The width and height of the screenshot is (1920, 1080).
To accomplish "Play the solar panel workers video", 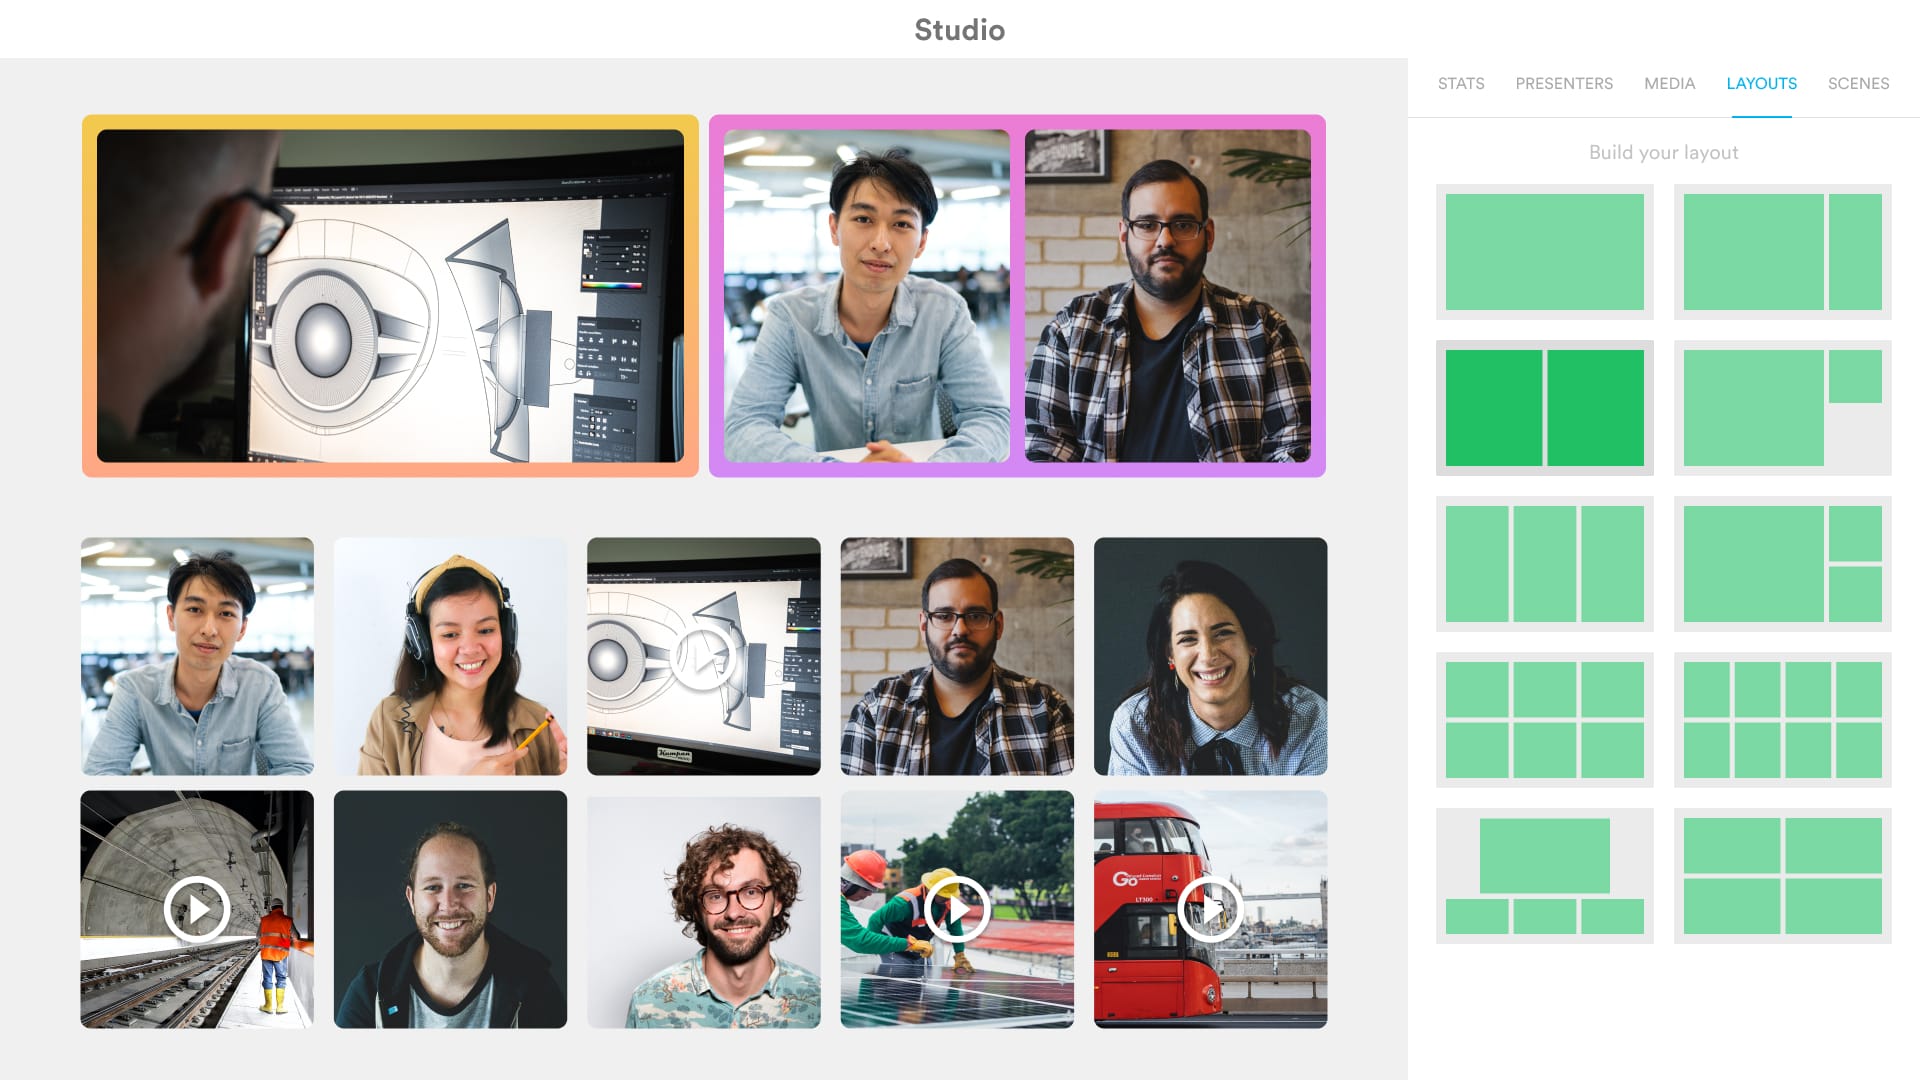I will point(957,909).
